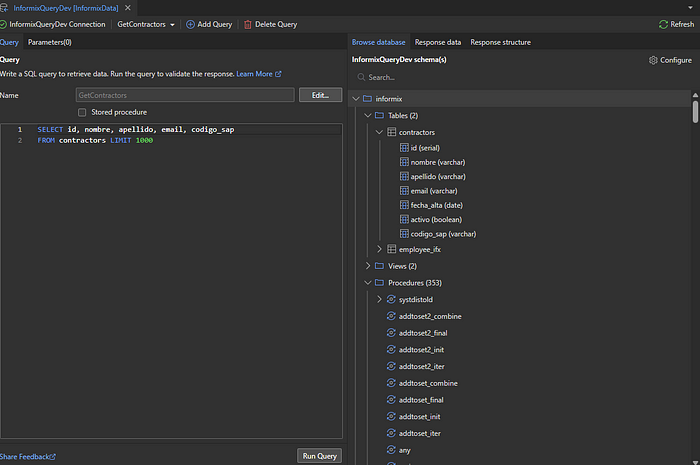
Task: Open the Response data tab
Action: [438, 42]
